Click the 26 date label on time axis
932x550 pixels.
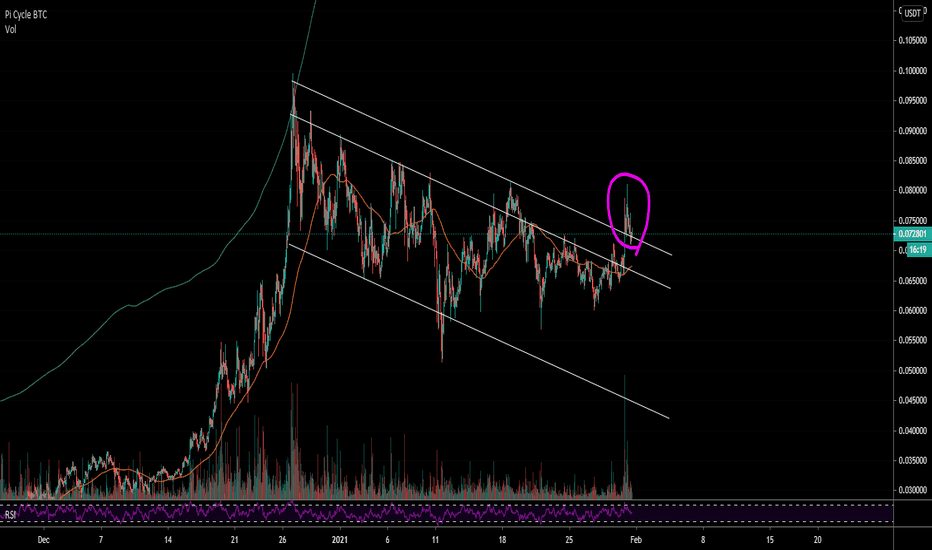click(283, 540)
